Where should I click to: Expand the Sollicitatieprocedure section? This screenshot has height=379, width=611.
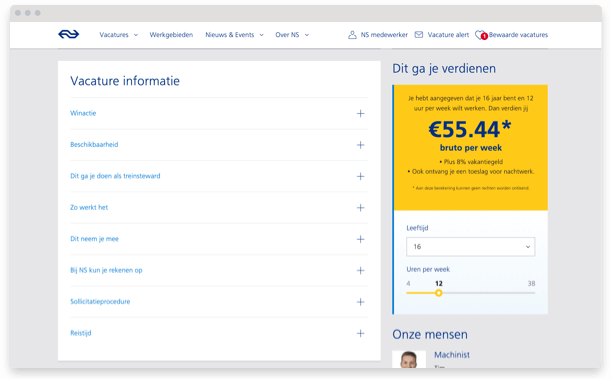(x=100, y=301)
